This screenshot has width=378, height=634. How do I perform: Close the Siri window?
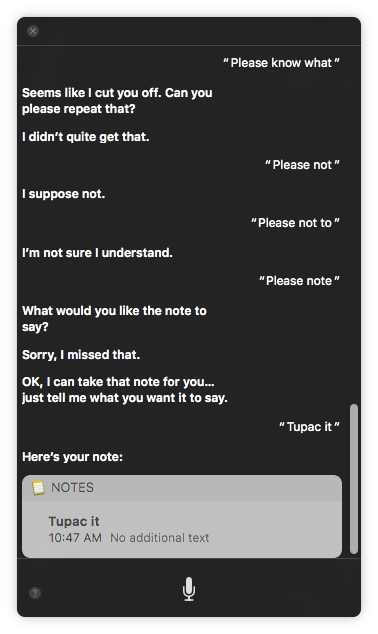click(33, 31)
